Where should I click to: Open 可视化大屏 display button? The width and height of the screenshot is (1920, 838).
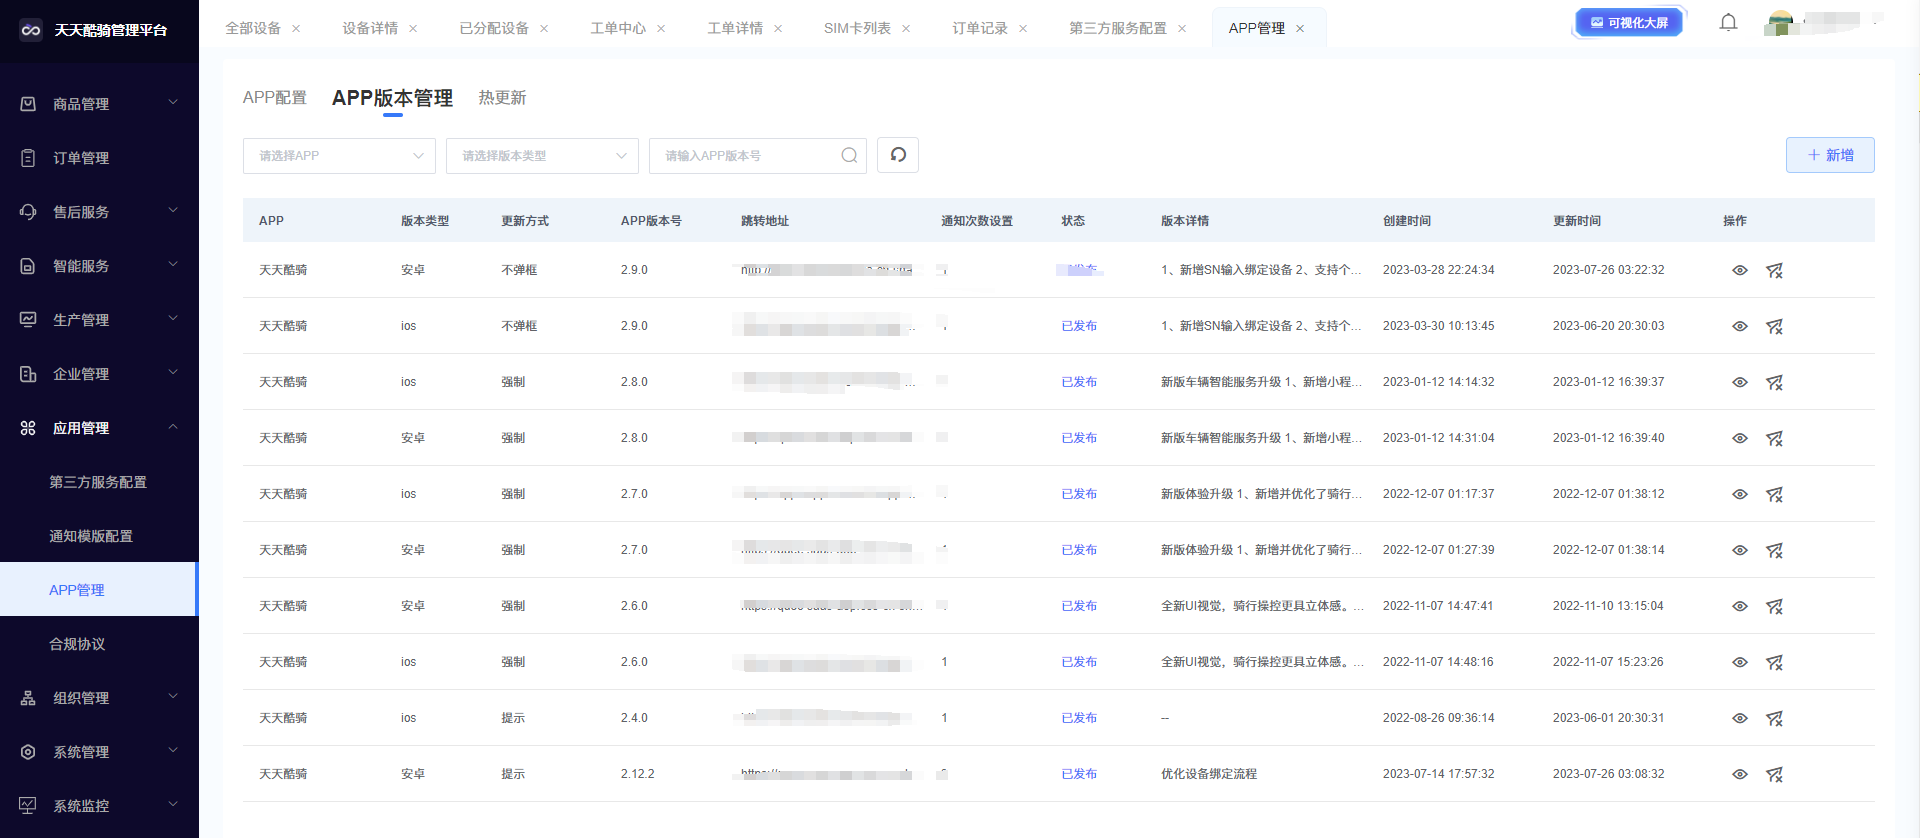(1629, 22)
